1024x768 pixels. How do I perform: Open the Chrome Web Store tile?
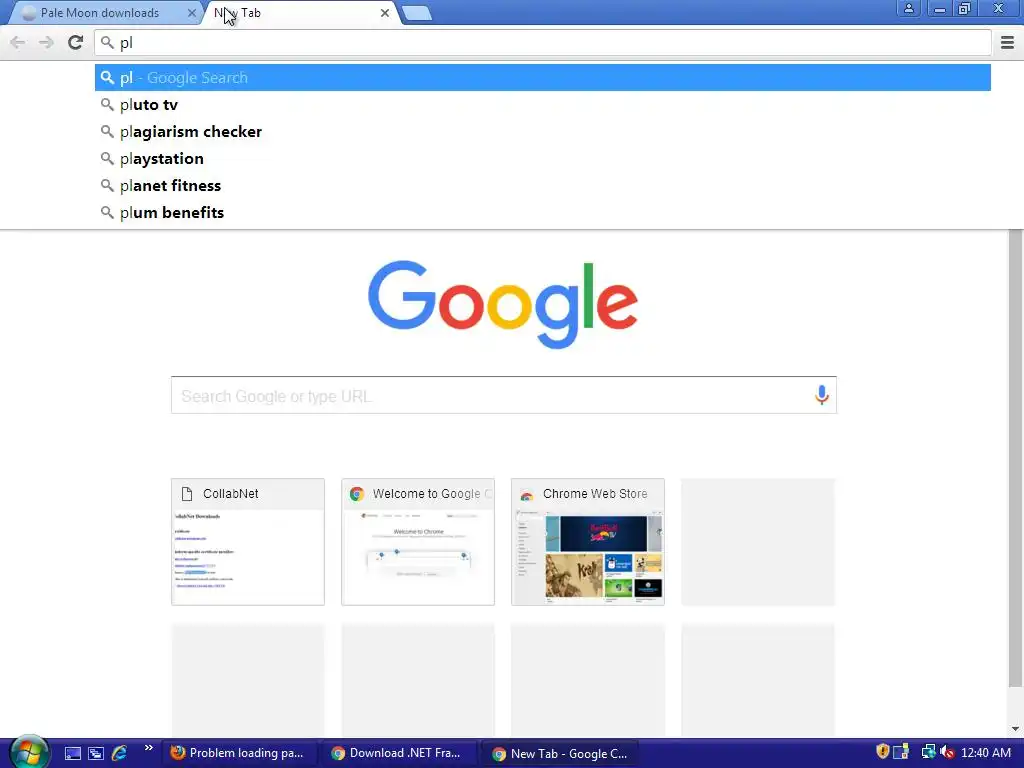pos(588,542)
